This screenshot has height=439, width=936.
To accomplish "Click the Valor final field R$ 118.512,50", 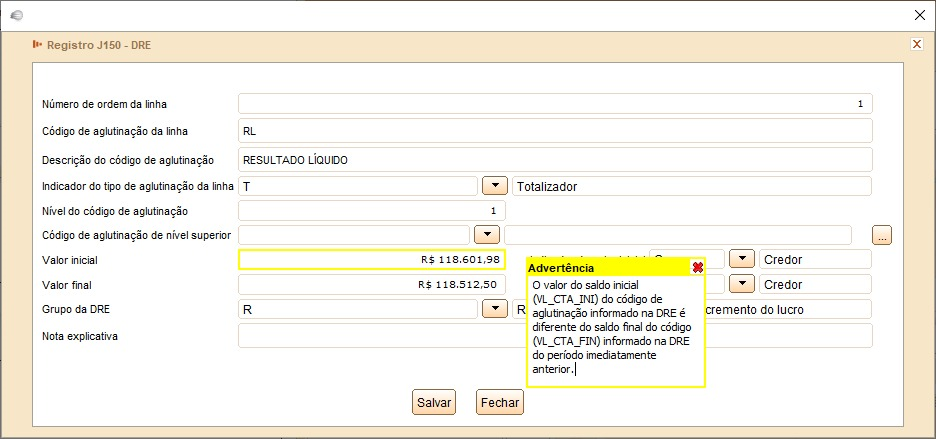I will click(371, 284).
